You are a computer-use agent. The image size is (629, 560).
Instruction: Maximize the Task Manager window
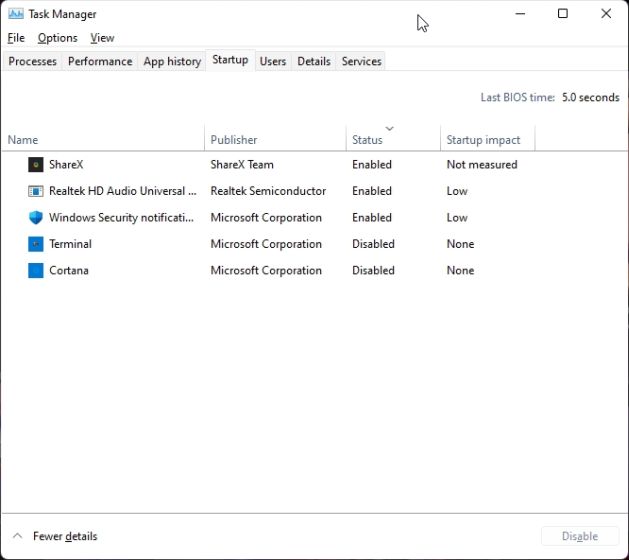coord(563,14)
